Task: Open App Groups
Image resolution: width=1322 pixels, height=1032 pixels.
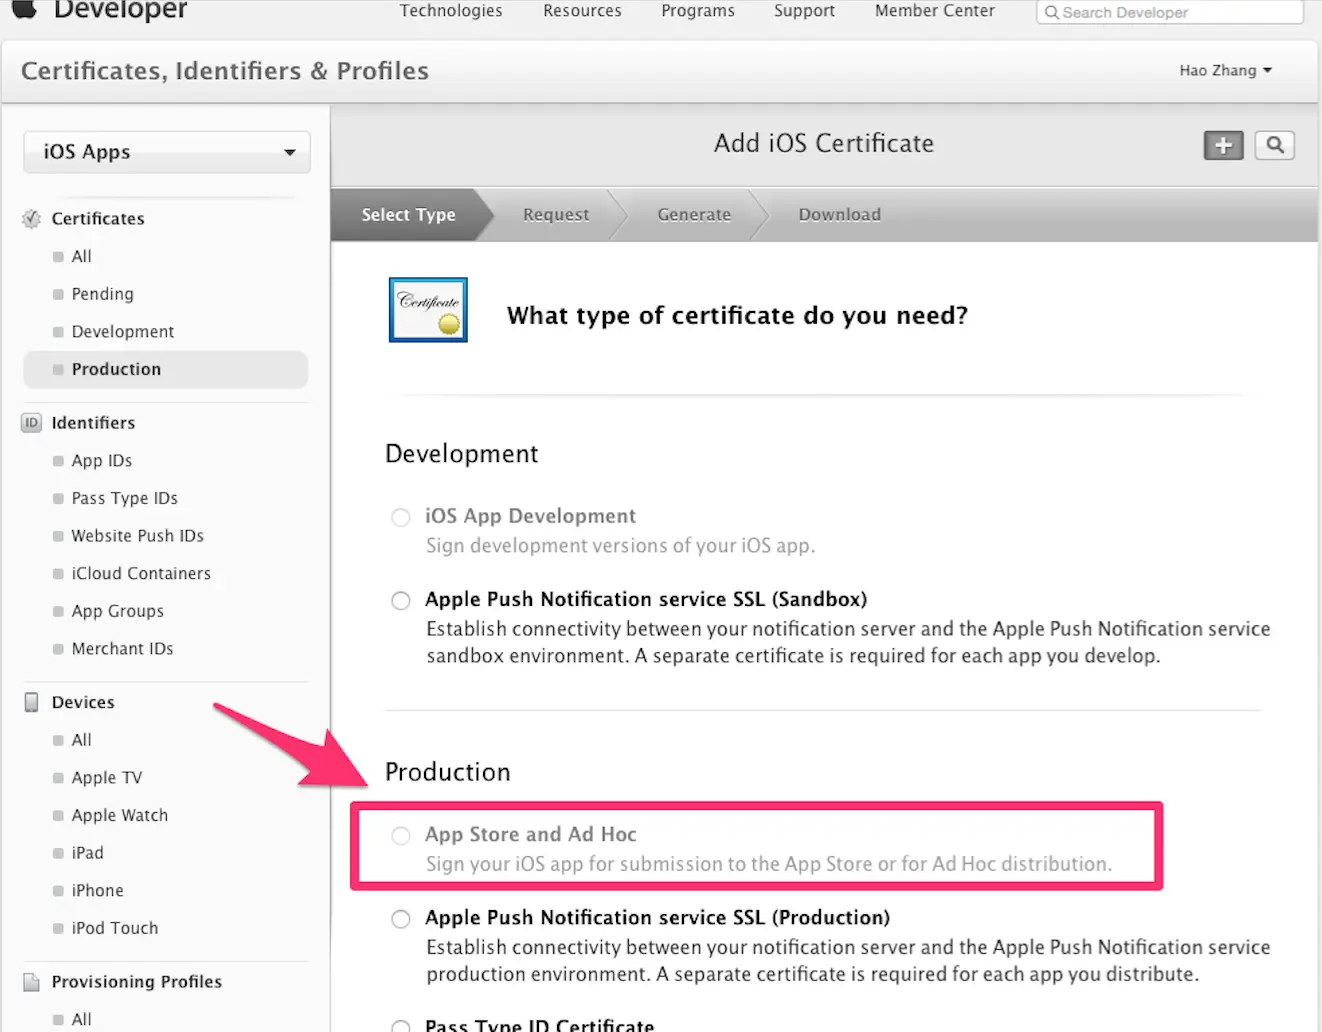Action: (118, 611)
